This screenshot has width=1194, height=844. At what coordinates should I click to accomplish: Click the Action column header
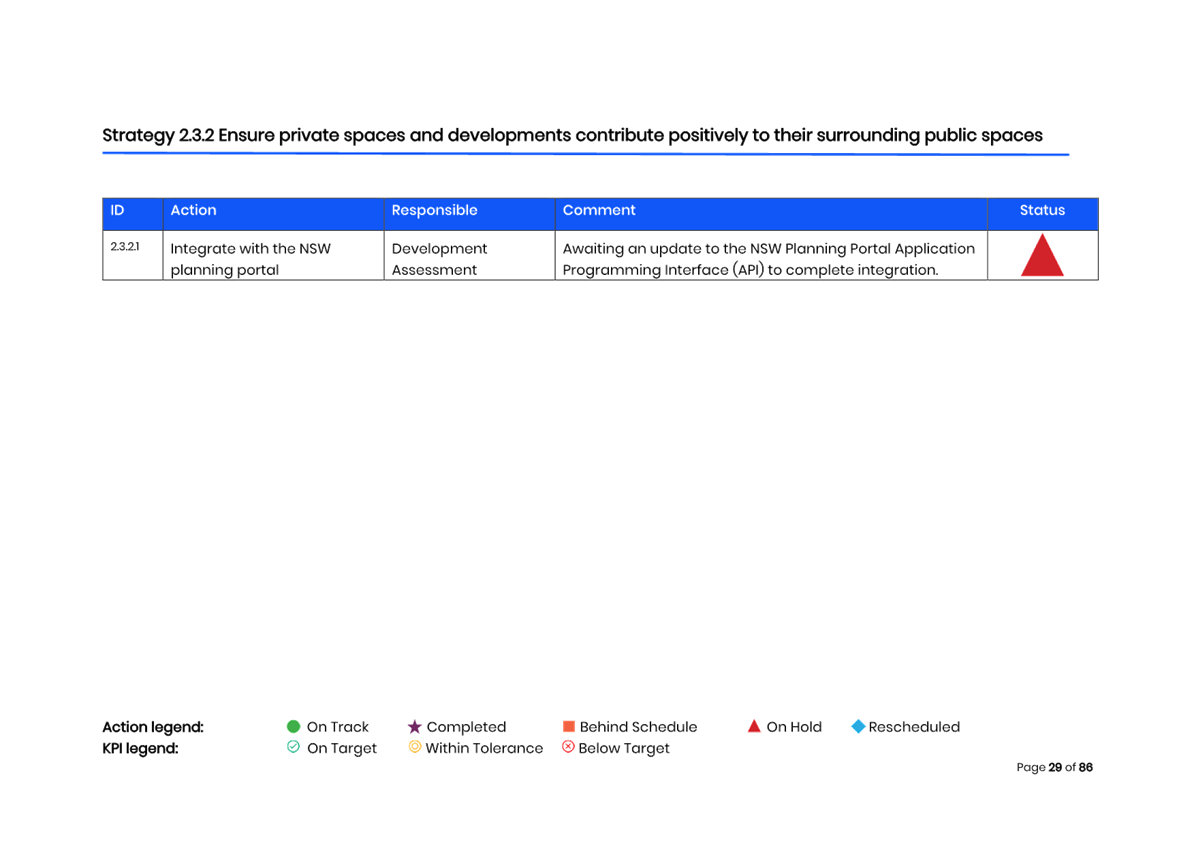tap(273, 213)
